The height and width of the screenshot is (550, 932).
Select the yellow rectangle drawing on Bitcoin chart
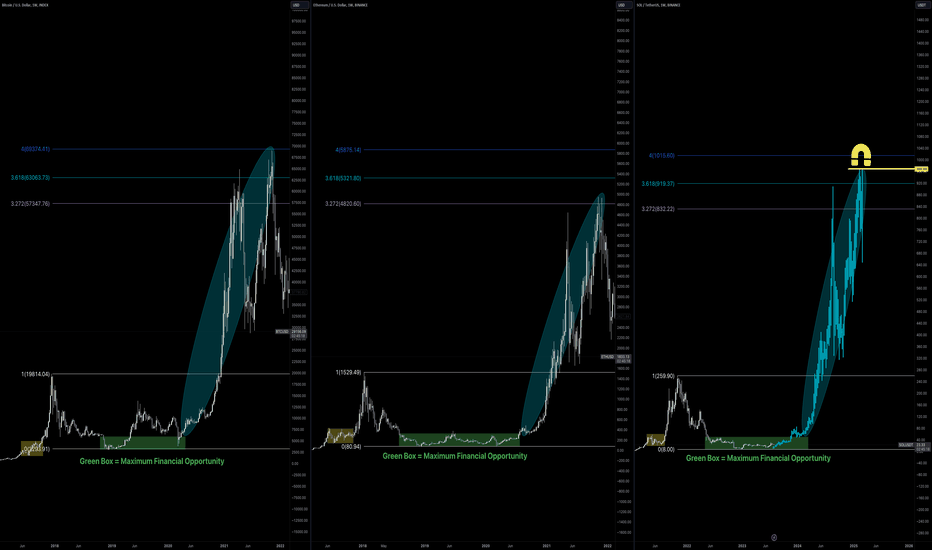point(32,448)
